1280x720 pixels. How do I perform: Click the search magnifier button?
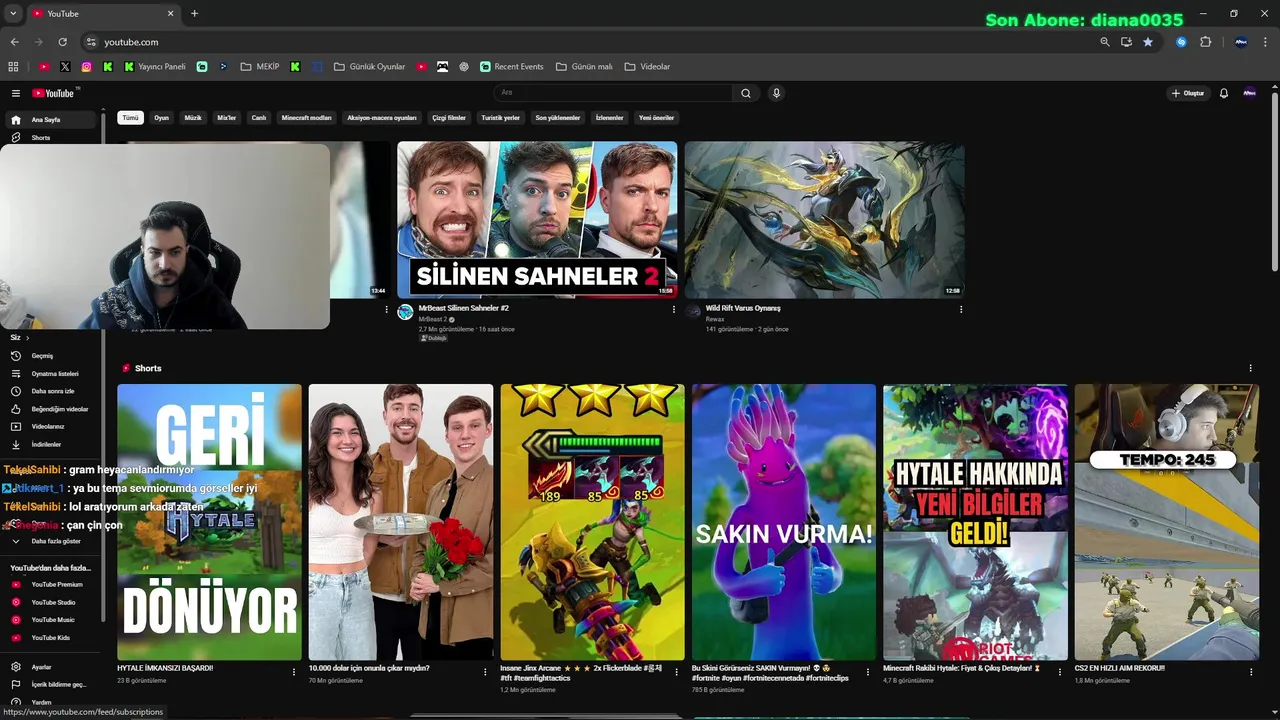[746, 93]
